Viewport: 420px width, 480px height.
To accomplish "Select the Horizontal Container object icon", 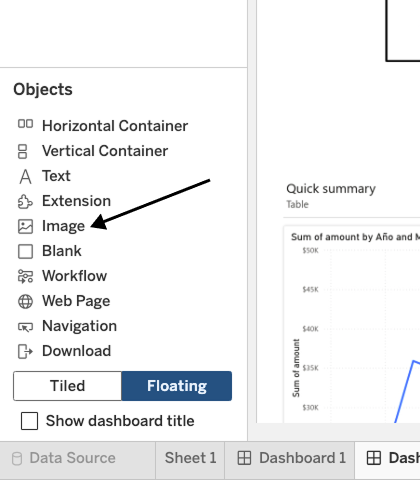I will 25,124.
